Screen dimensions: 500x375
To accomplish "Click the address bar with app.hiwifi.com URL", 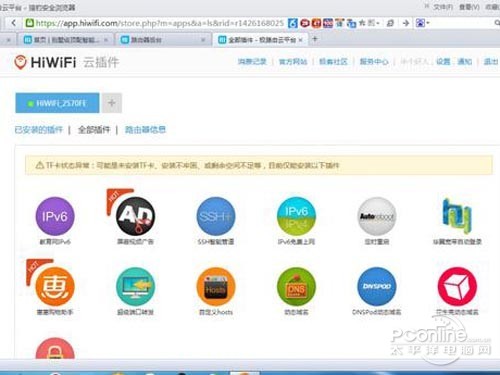I will 155,23.
